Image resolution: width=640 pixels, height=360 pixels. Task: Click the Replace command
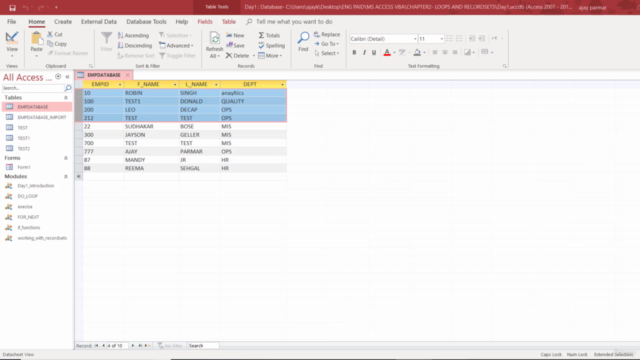coord(327,34)
